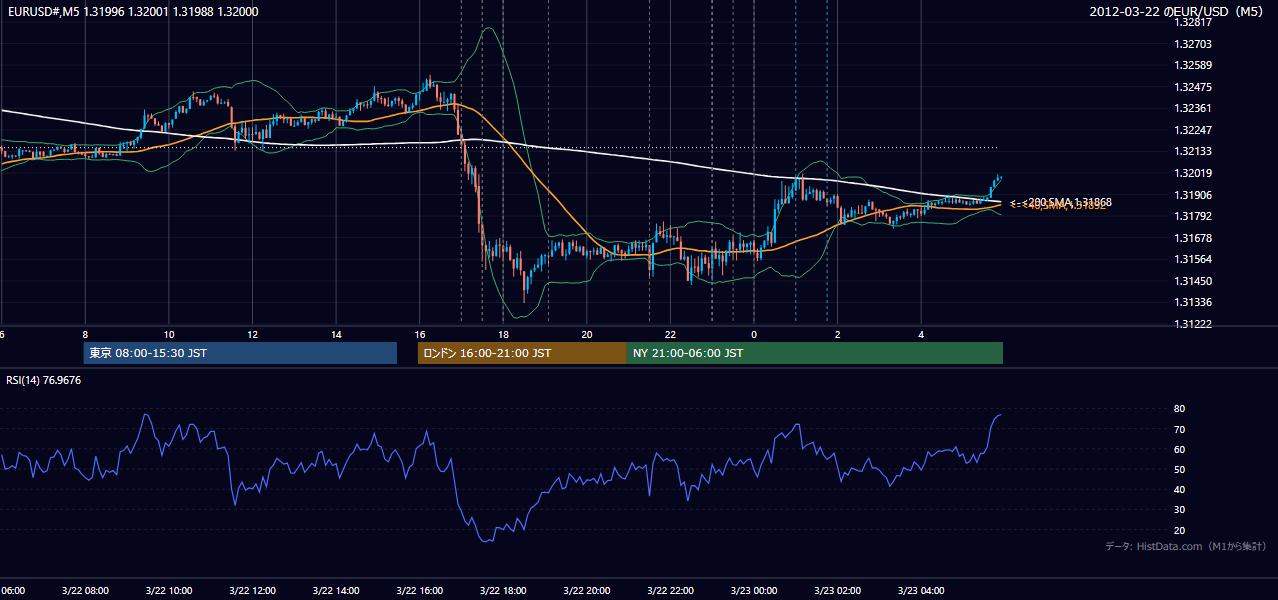Click RSI scale label 40
Screen dimensions: 1278x600
[x=1180, y=489]
